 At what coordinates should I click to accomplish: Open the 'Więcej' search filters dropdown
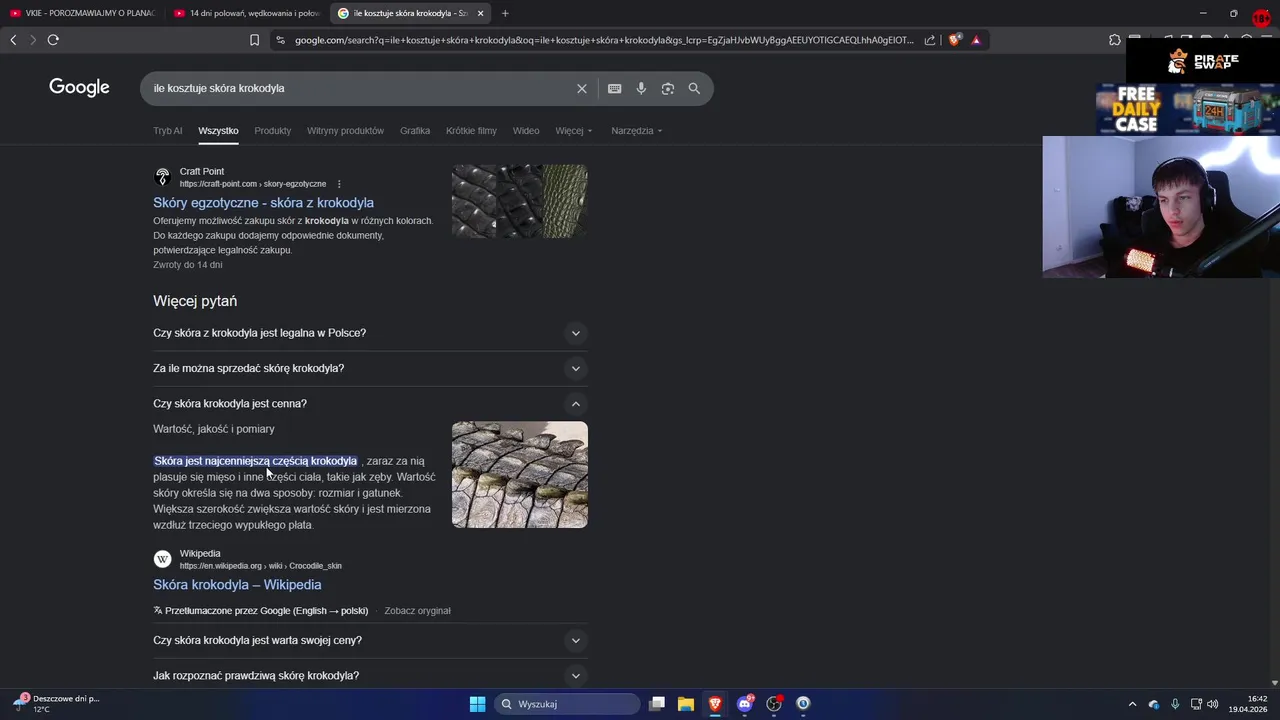click(574, 131)
